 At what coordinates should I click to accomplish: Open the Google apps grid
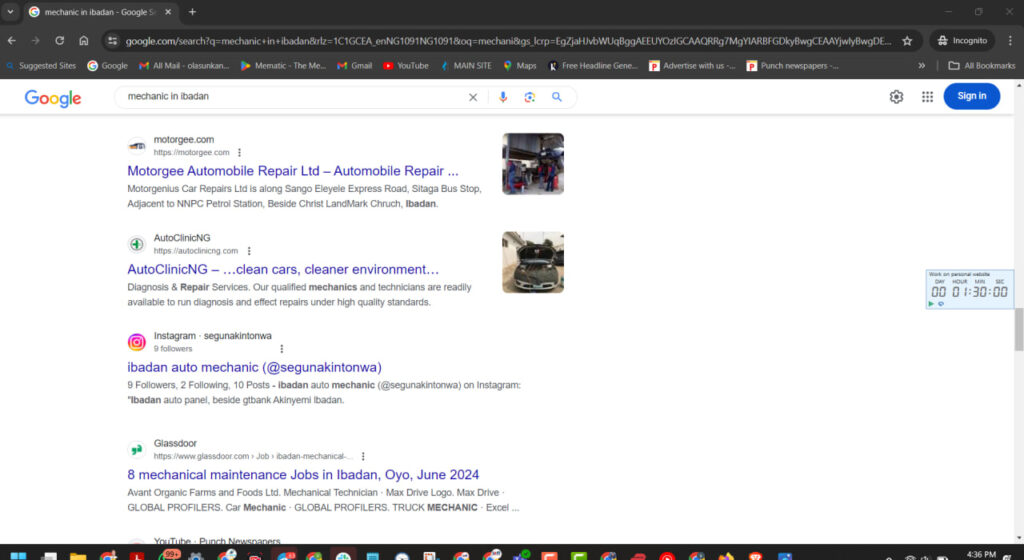[927, 97]
